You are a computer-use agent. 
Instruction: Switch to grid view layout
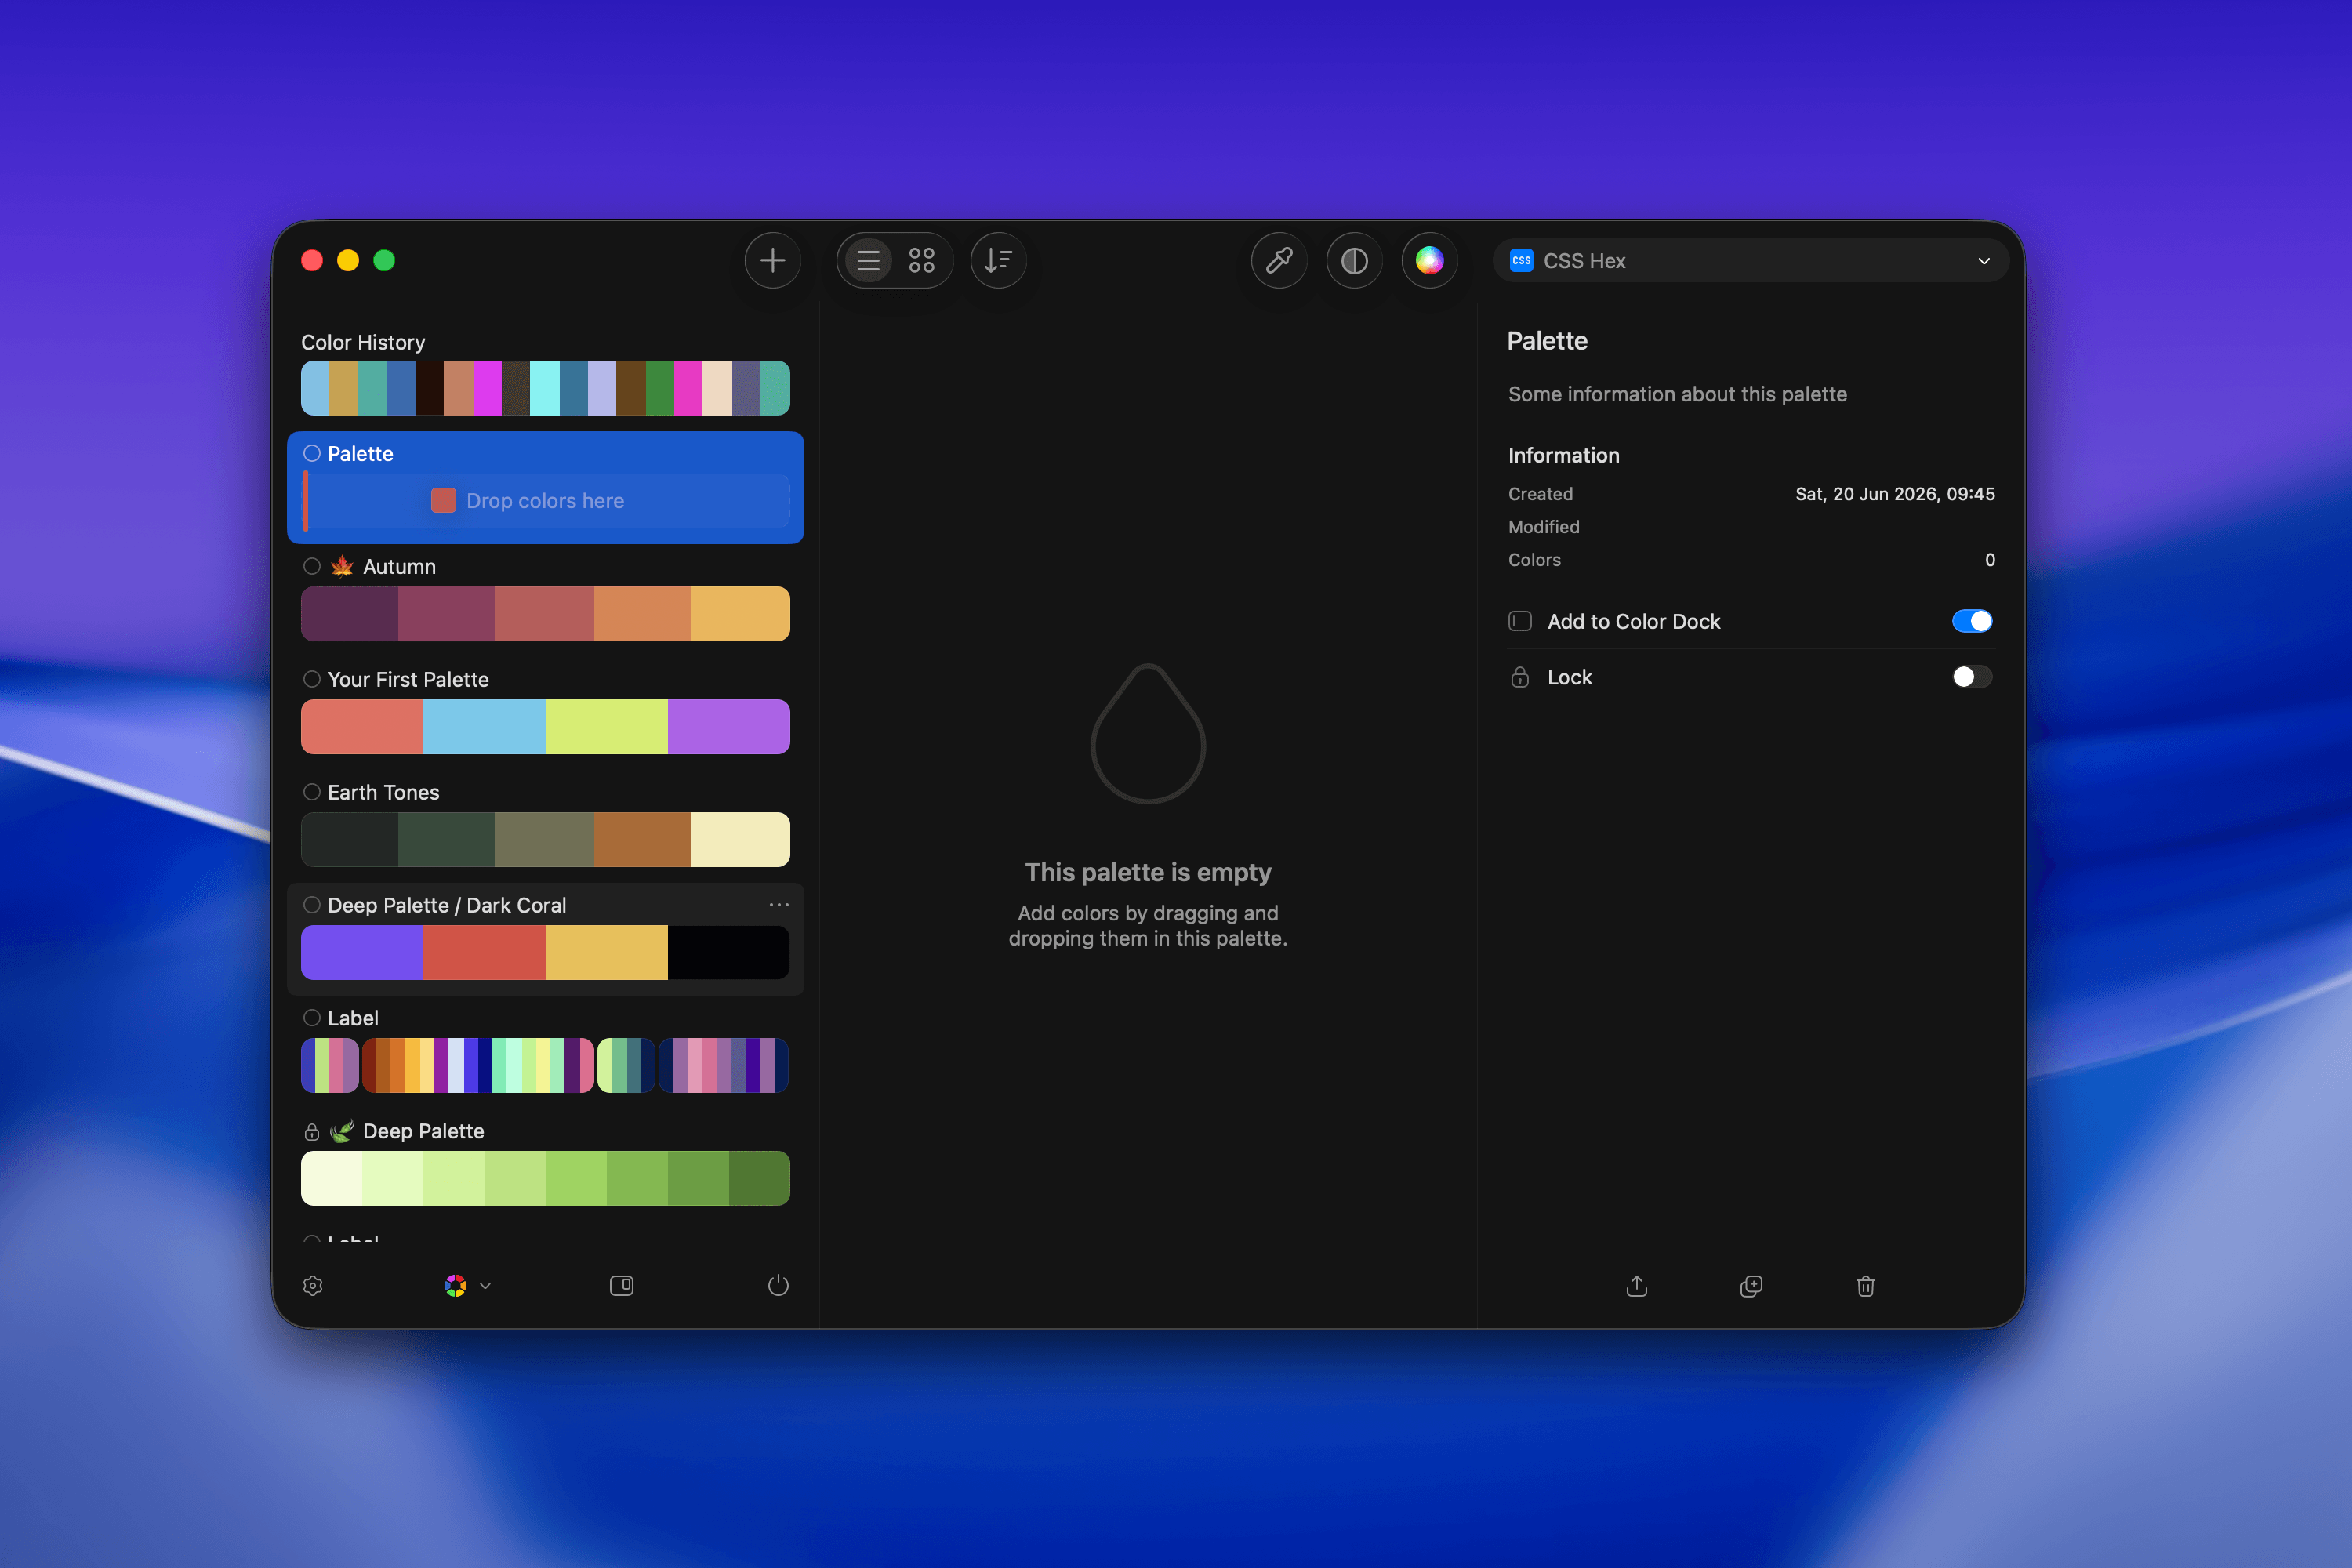click(x=921, y=261)
